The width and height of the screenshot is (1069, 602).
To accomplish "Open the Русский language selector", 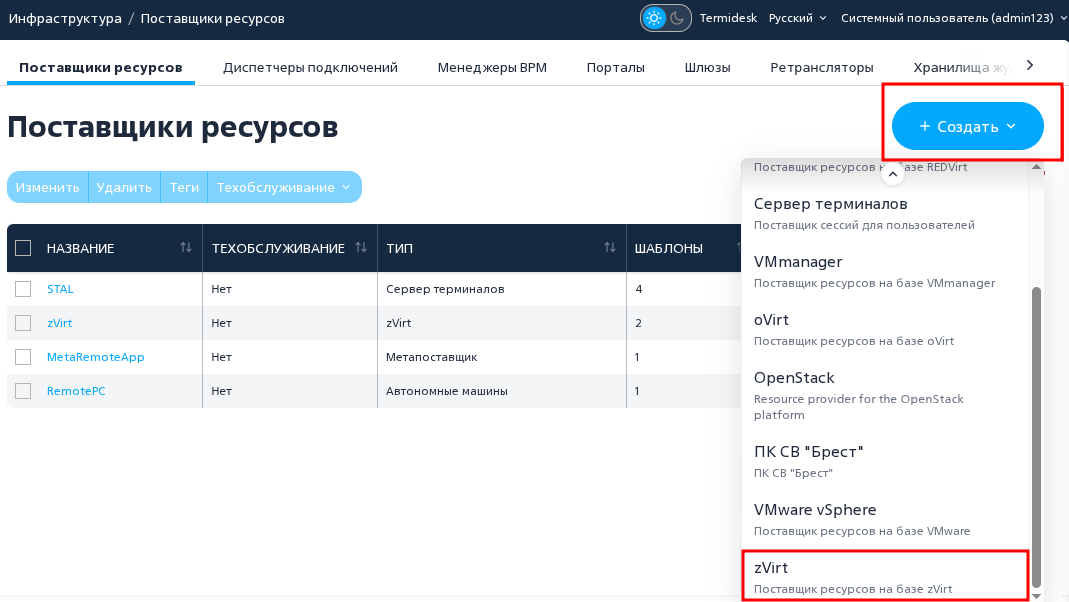I will [x=797, y=18].
